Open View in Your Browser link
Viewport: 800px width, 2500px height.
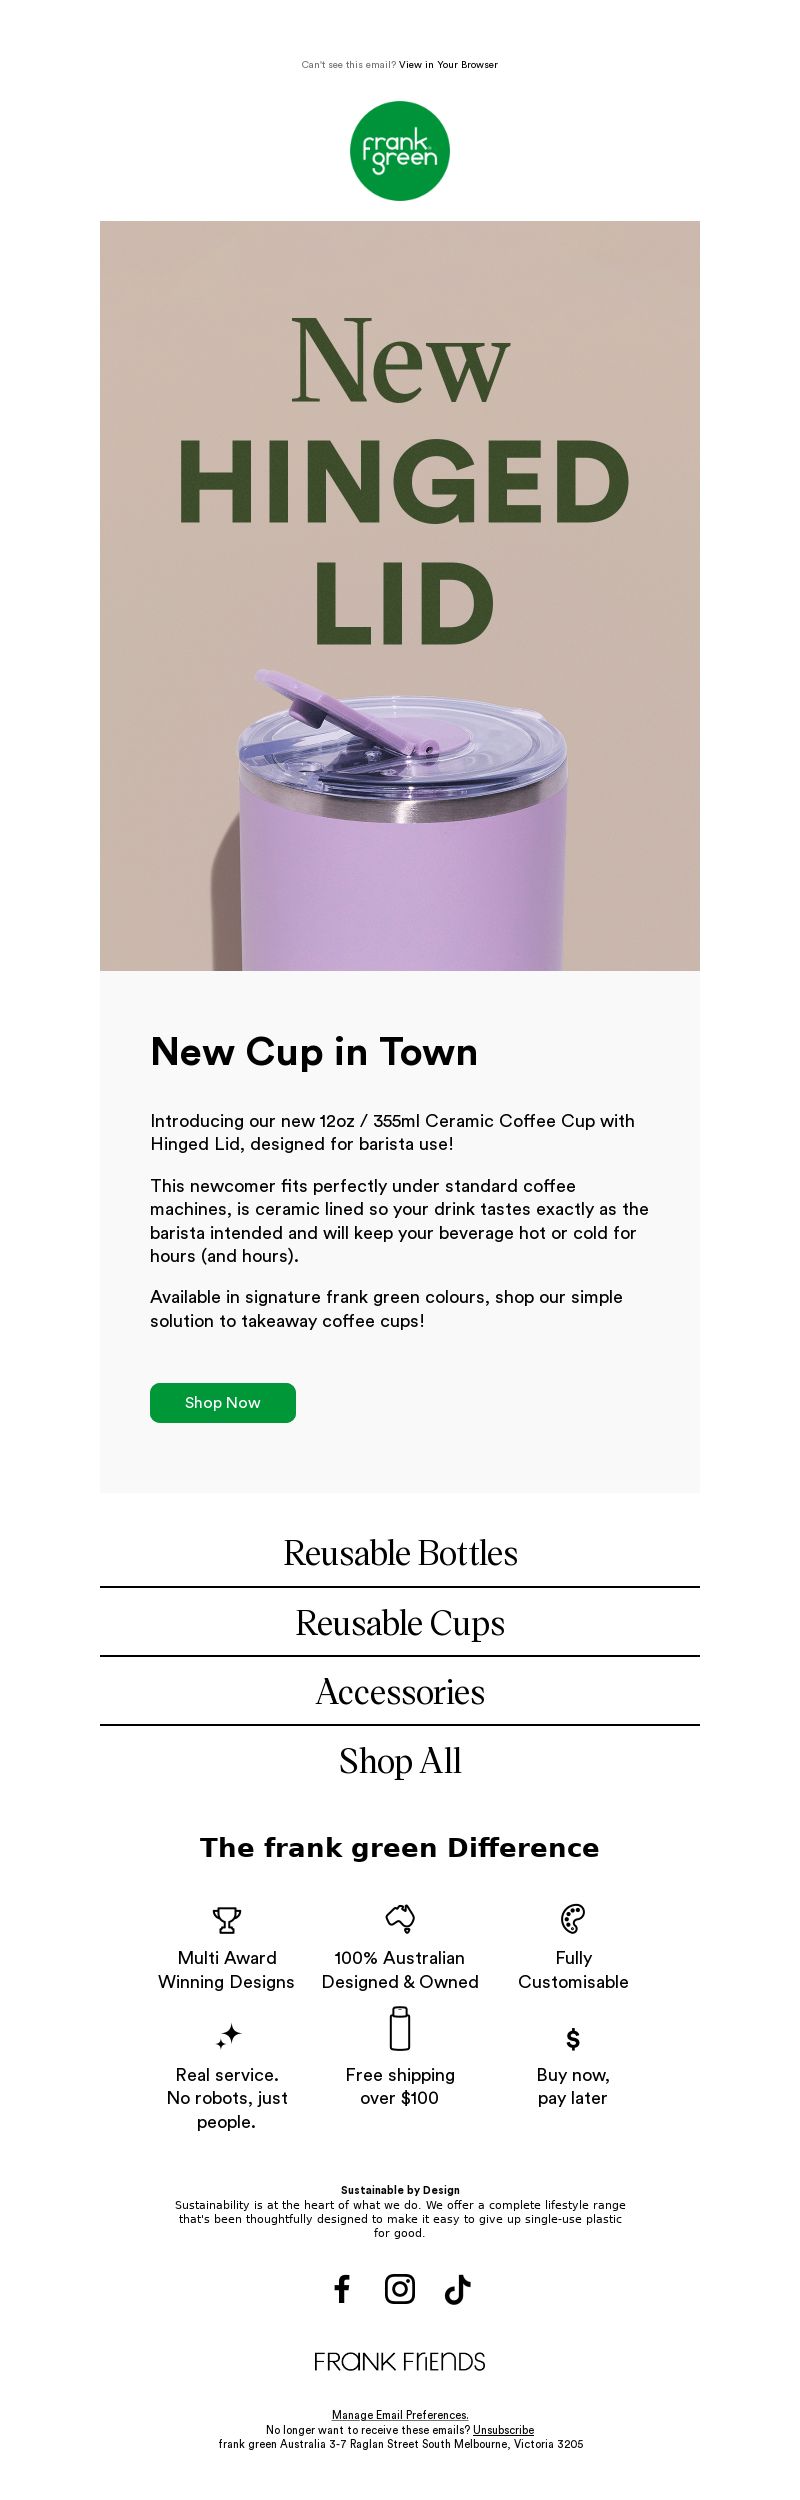[448, 65]
